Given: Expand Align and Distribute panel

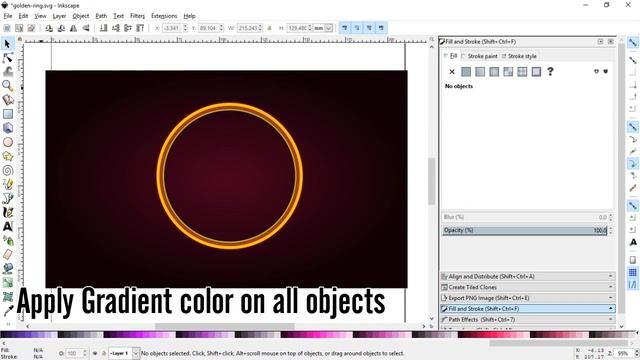Looking at the screenshot, I should [x=527, y=276].
